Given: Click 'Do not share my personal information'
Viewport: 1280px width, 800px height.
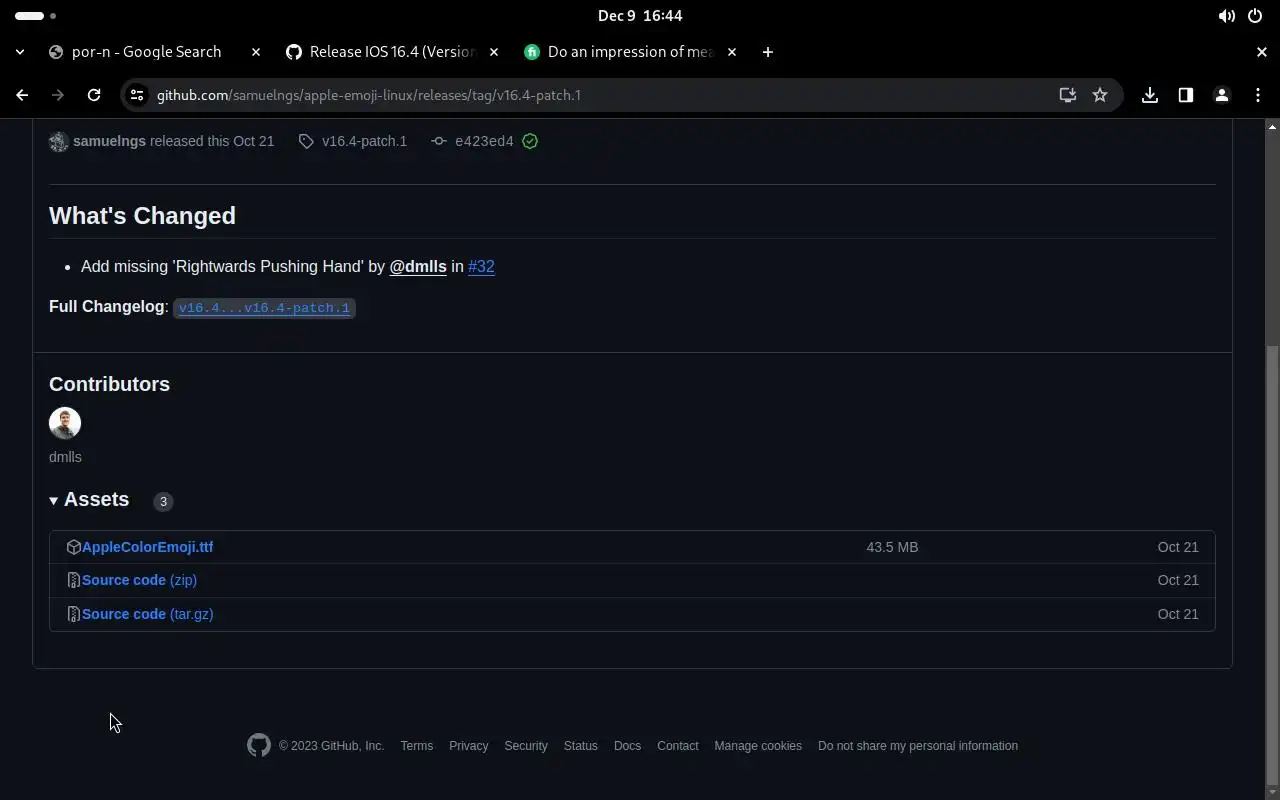Looking at the screenshot, I should point(918,746).
